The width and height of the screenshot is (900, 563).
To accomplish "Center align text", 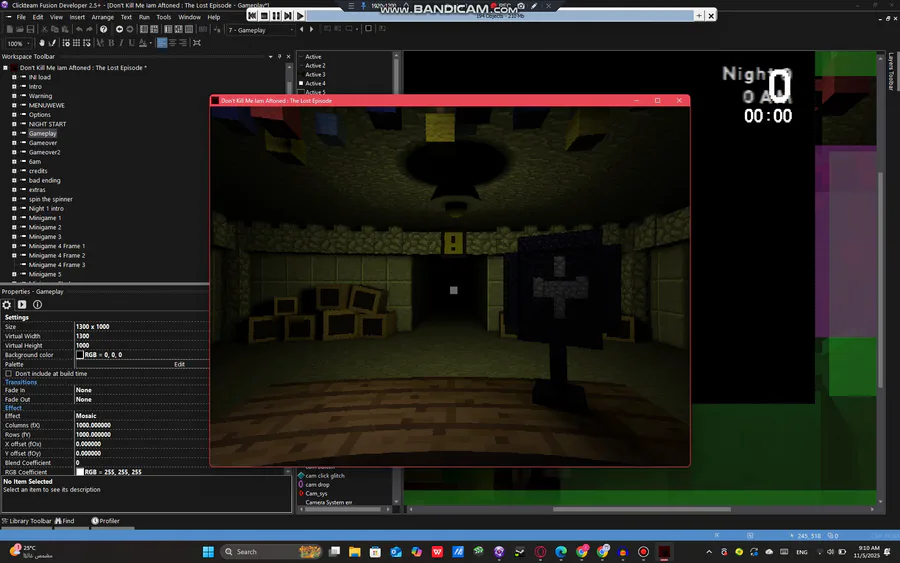I will [172, 43].
